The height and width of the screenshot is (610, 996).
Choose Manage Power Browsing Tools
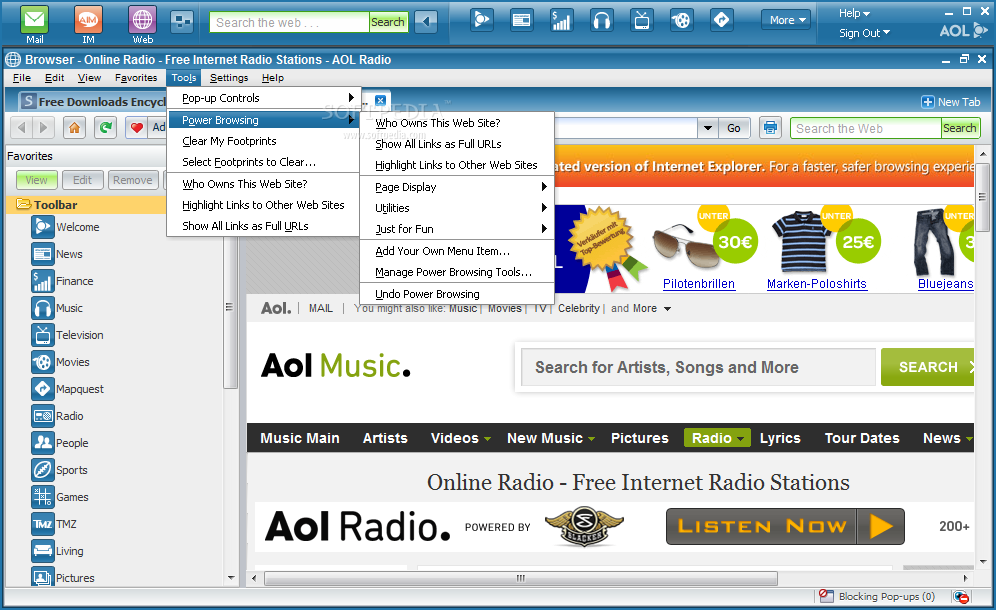pos(457,272)
